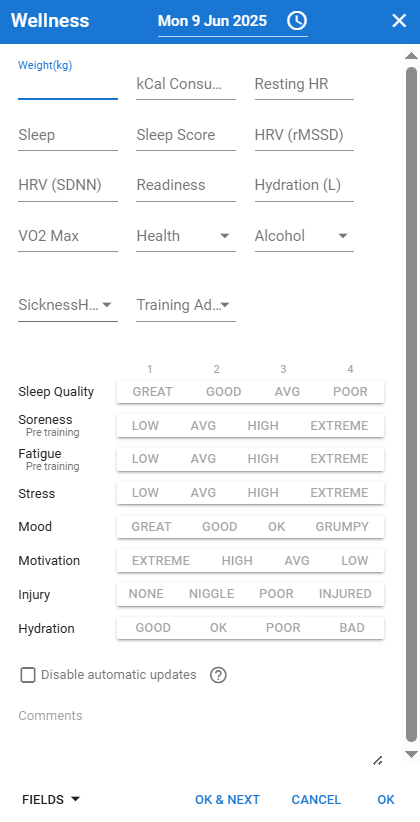The height and width of the screenshot is (822, 420).
Task: Click the OK & NEXT button
Action: tap(228, 799)
